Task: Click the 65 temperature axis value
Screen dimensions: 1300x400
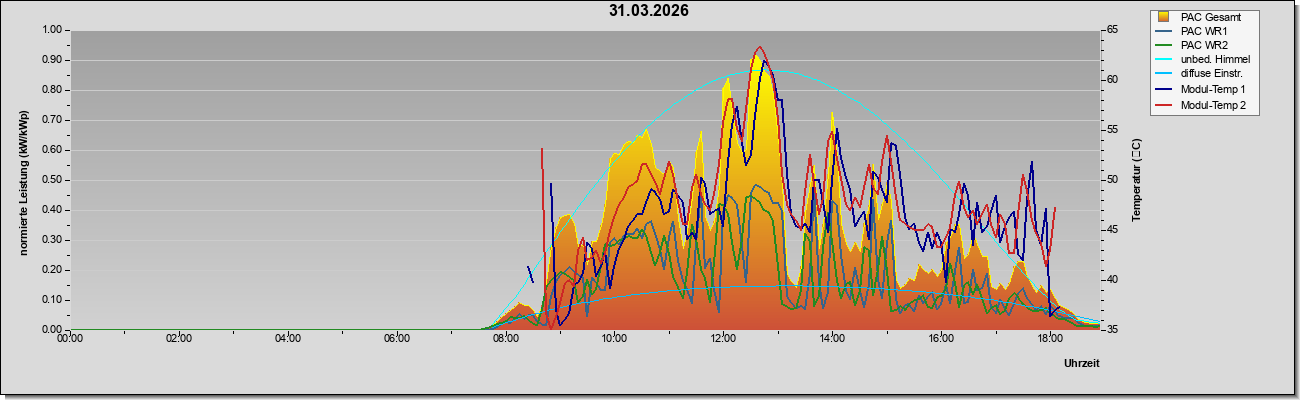Action: 1112,30
